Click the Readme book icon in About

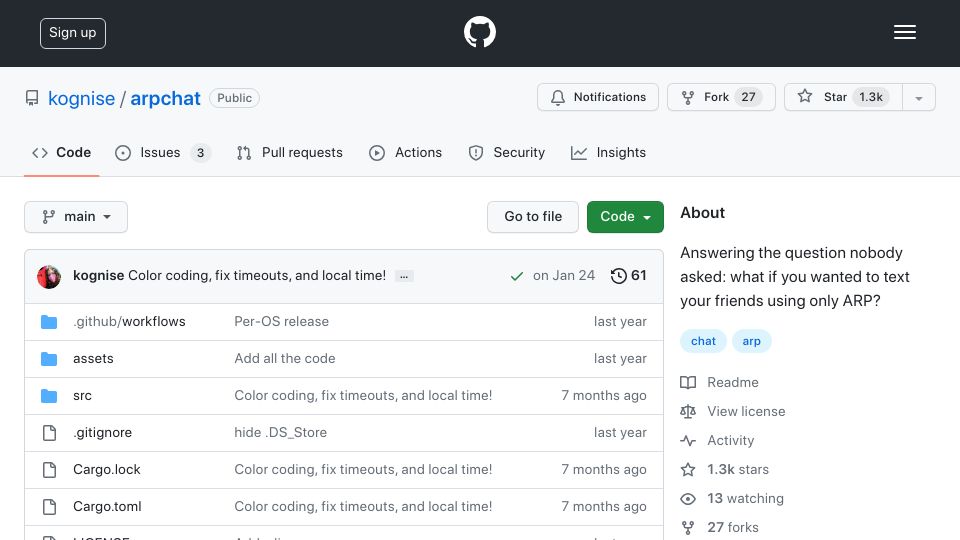tap(688, 383)
